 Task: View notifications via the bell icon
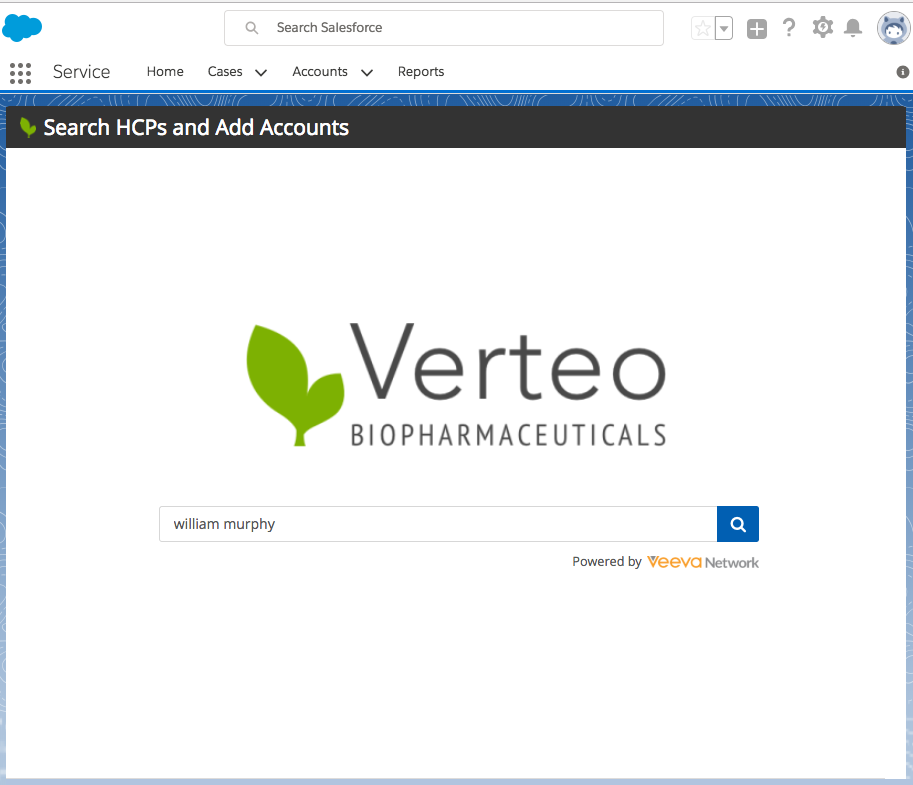tap(853, 28)
